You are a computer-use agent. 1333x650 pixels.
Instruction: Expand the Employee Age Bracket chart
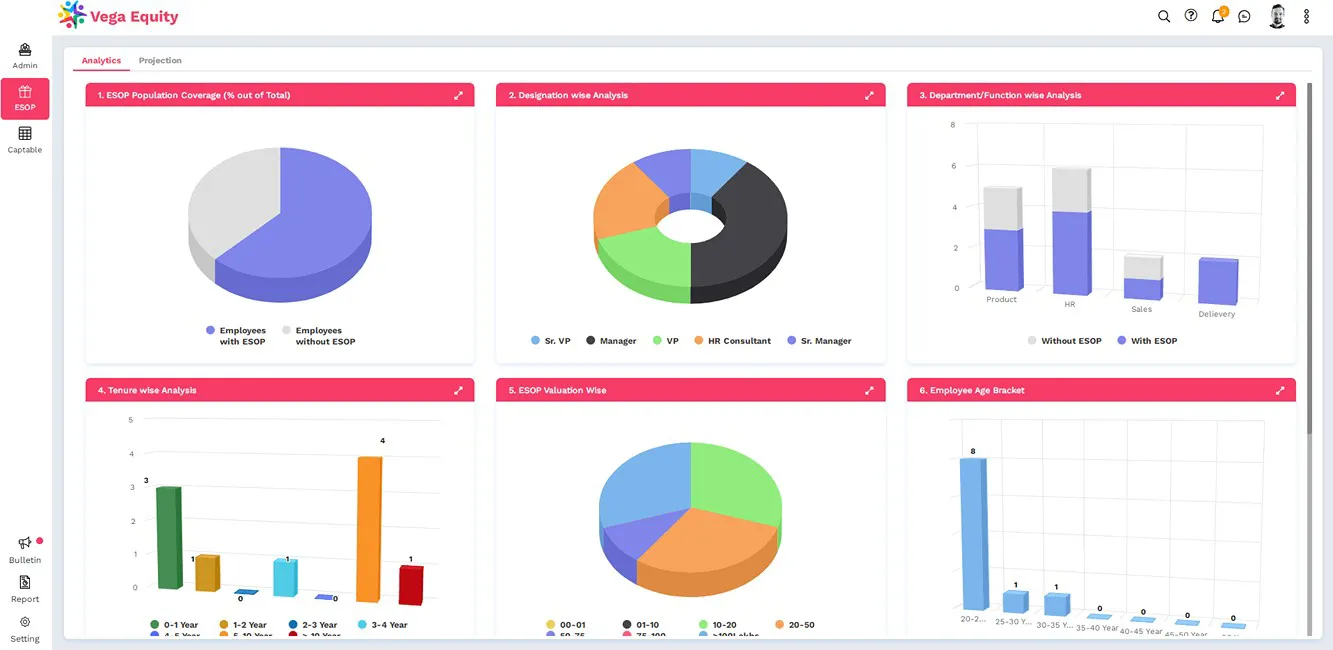(1280, 390)
